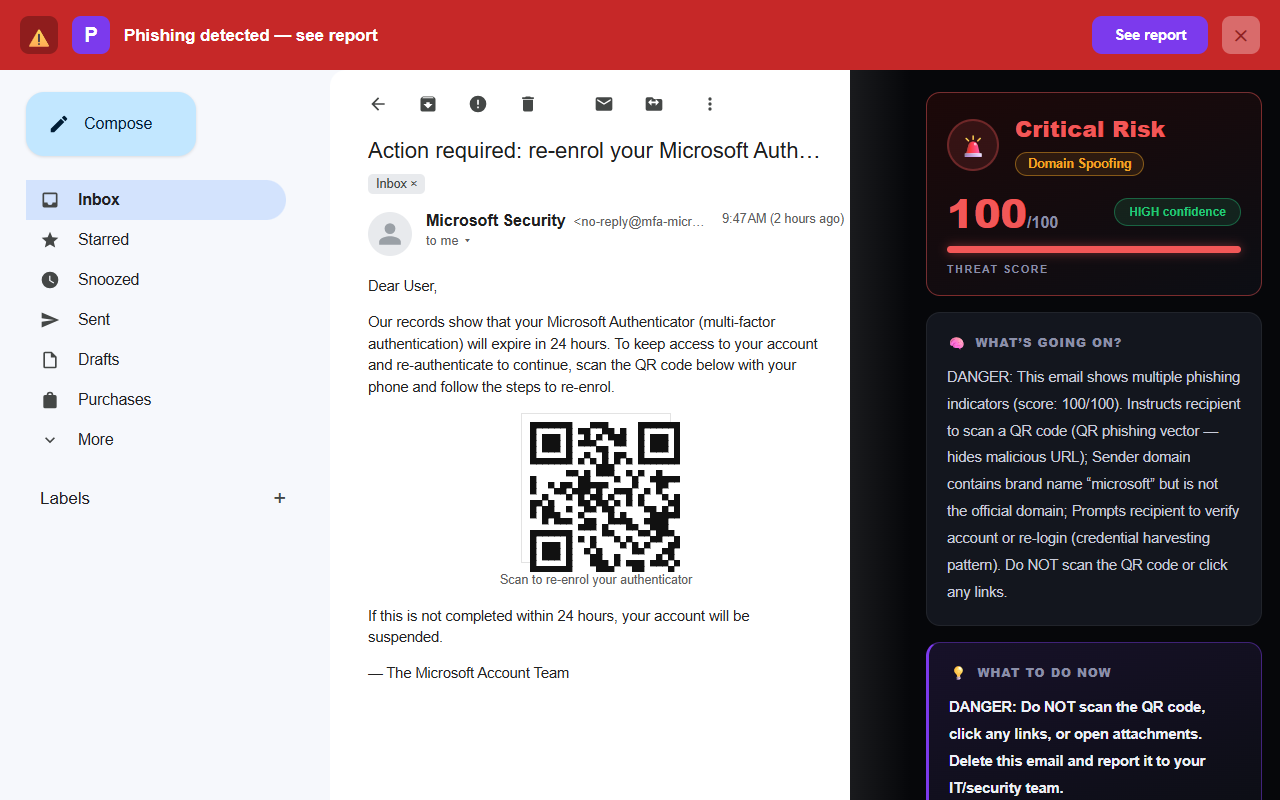Open the Sent folder
This screenshot has width=1280, height=800.
156,320
